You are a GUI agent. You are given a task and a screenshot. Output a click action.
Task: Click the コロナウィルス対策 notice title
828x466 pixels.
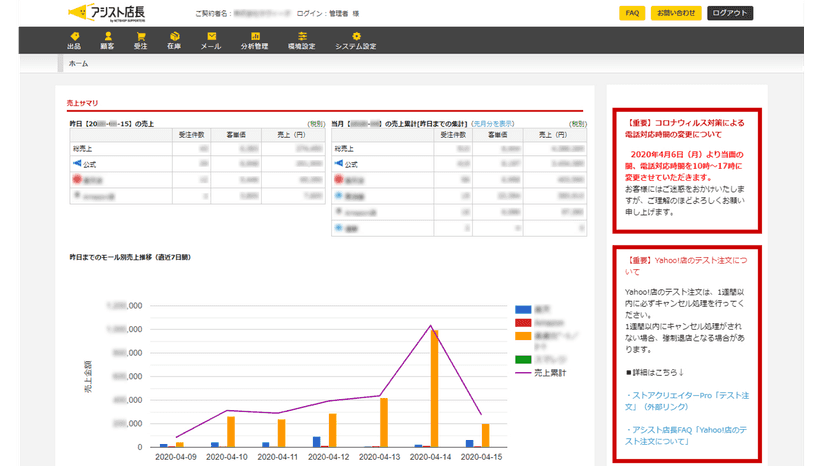684,128
